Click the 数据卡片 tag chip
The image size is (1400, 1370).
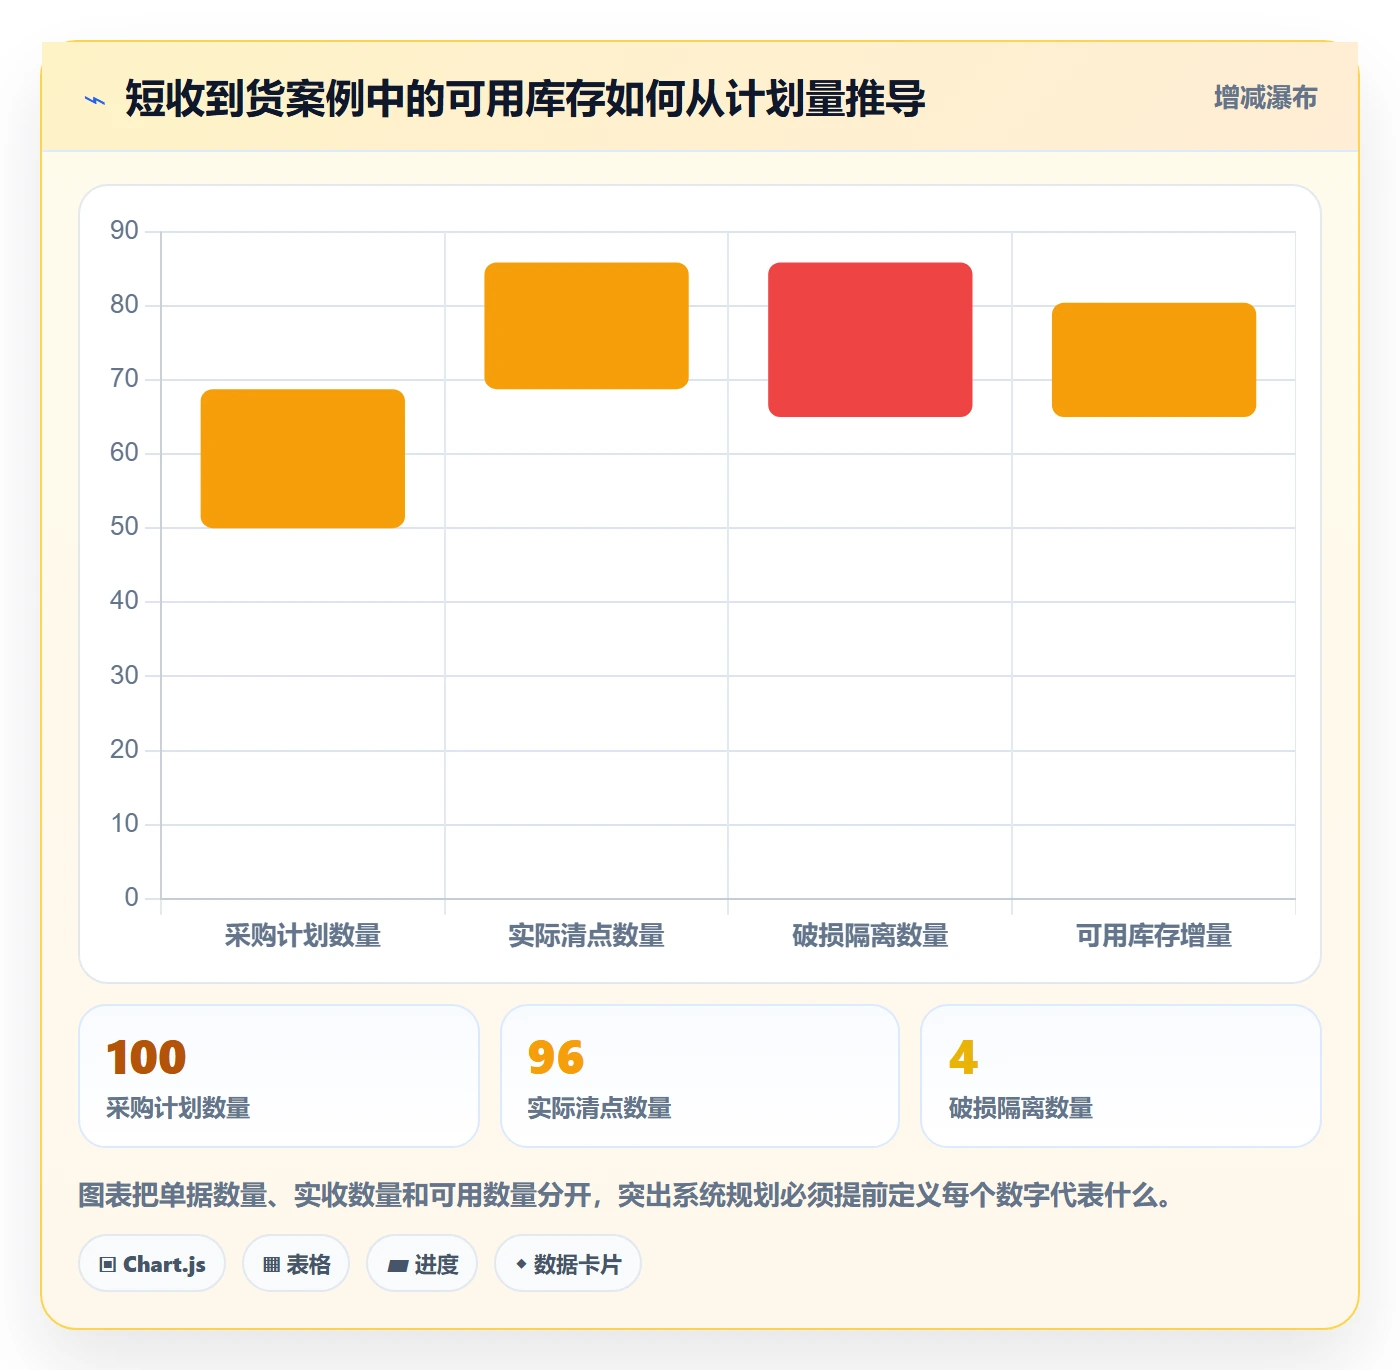568,1264
